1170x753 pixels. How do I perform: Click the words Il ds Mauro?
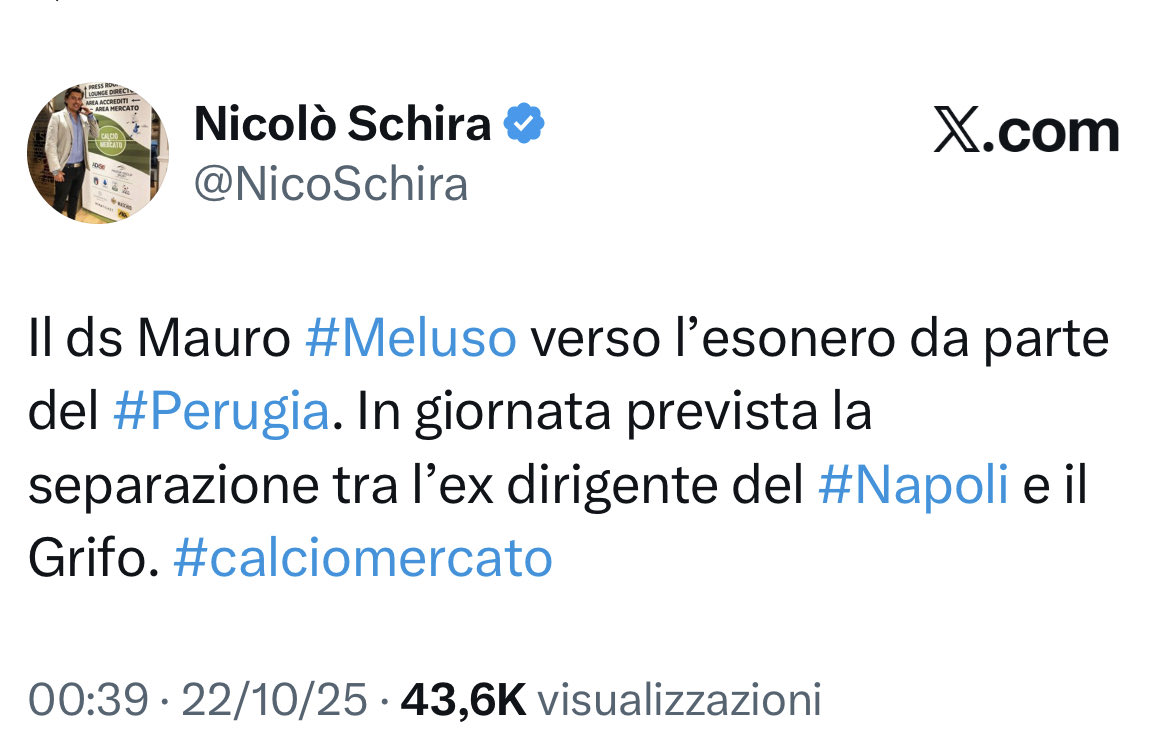pos(159,340)
